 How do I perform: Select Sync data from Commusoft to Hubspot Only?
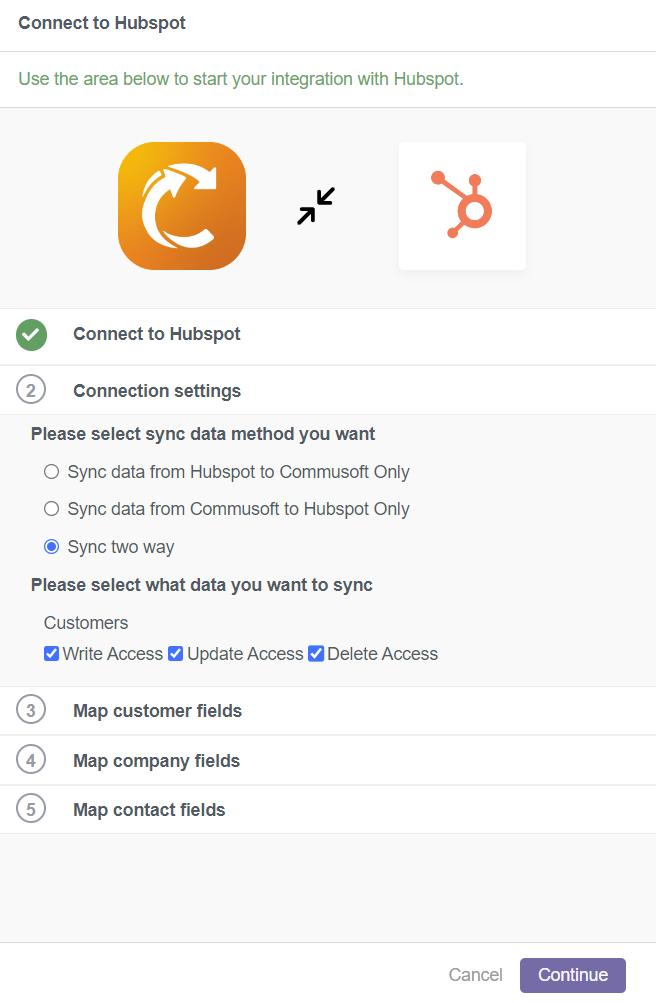pyautogui.click(x=51, y=509)
